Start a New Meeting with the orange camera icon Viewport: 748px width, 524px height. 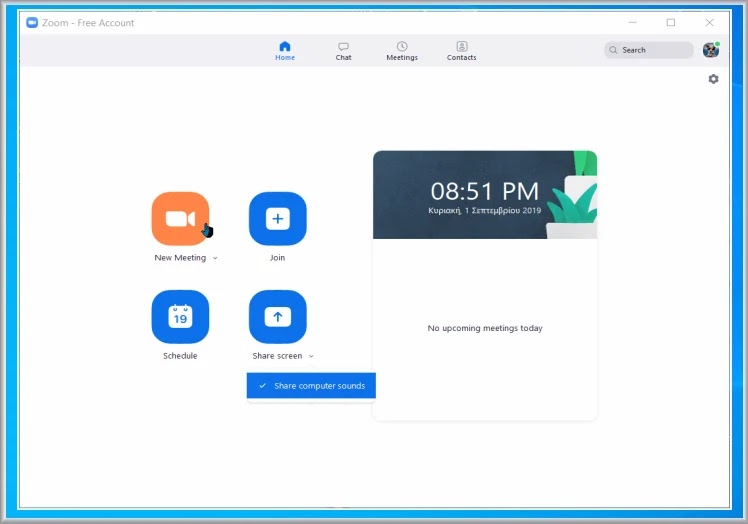(180, 219)
